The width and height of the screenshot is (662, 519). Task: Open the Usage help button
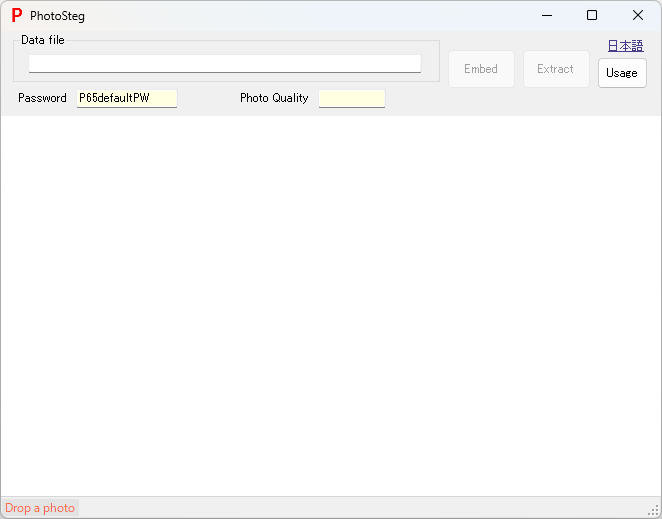622,73
